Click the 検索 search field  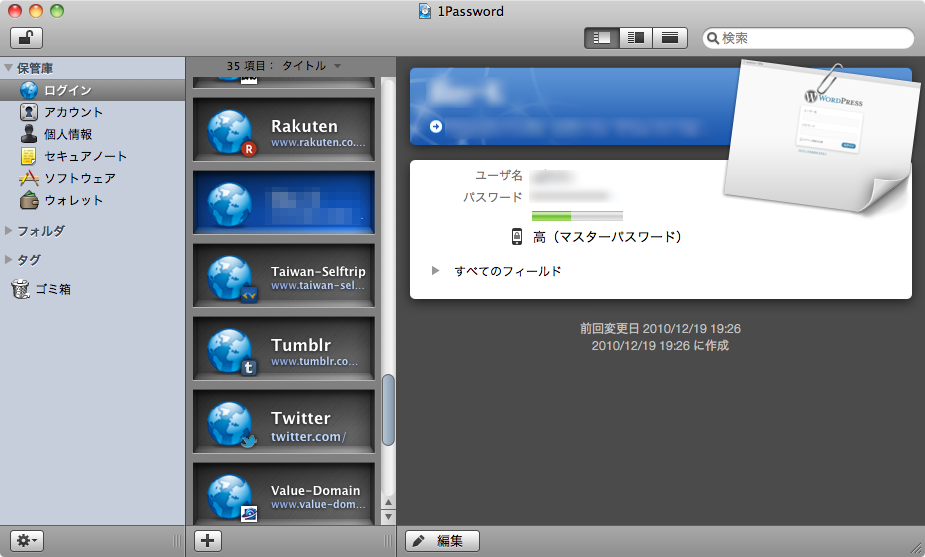[808, 38]
